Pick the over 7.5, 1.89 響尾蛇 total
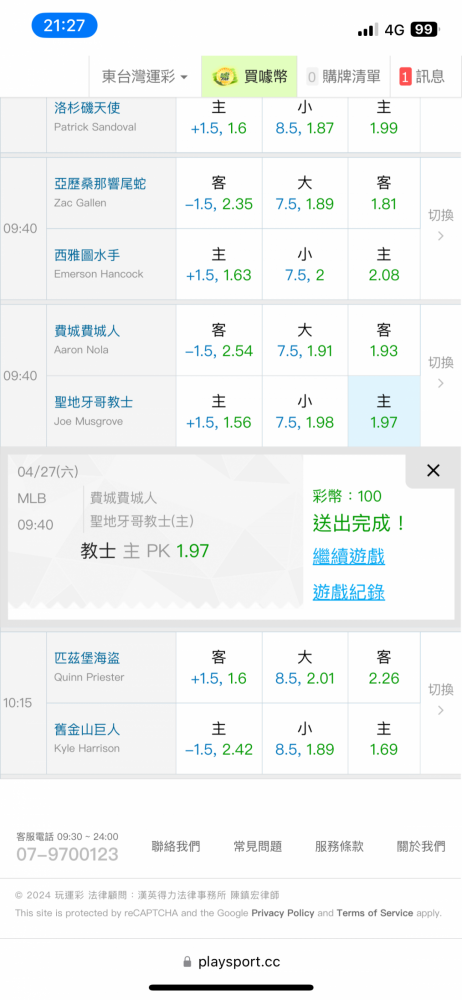 (304, 193)
